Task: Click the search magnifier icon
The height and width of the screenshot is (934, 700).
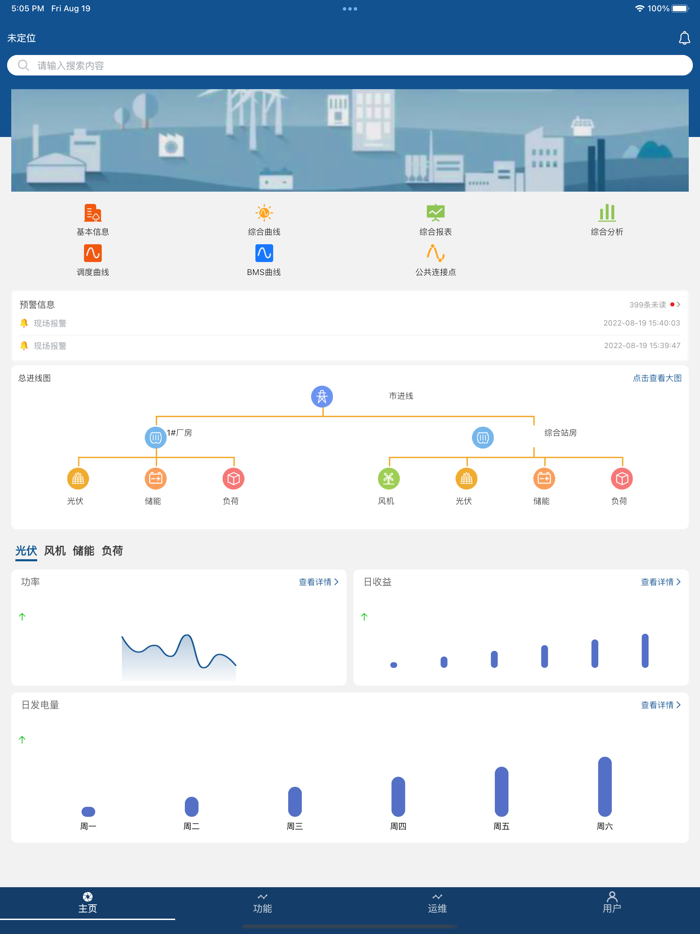Action: [23, 66]
